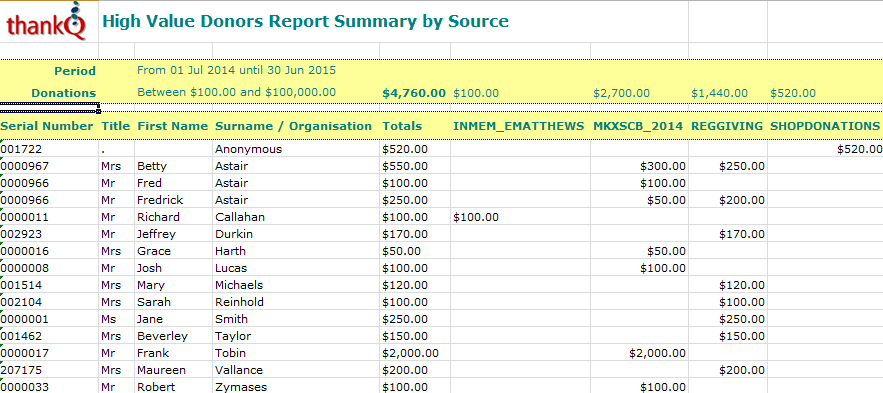Click the $4,760.00 grand total cell

tap(414, 93)
